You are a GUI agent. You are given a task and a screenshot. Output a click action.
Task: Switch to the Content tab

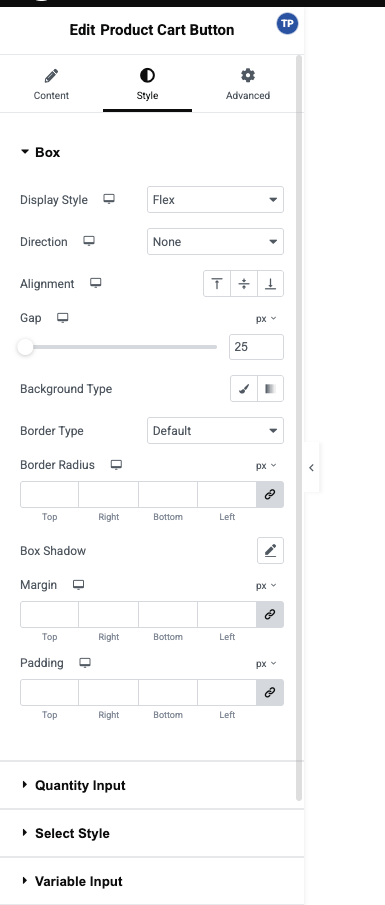[x=51, y=84]
